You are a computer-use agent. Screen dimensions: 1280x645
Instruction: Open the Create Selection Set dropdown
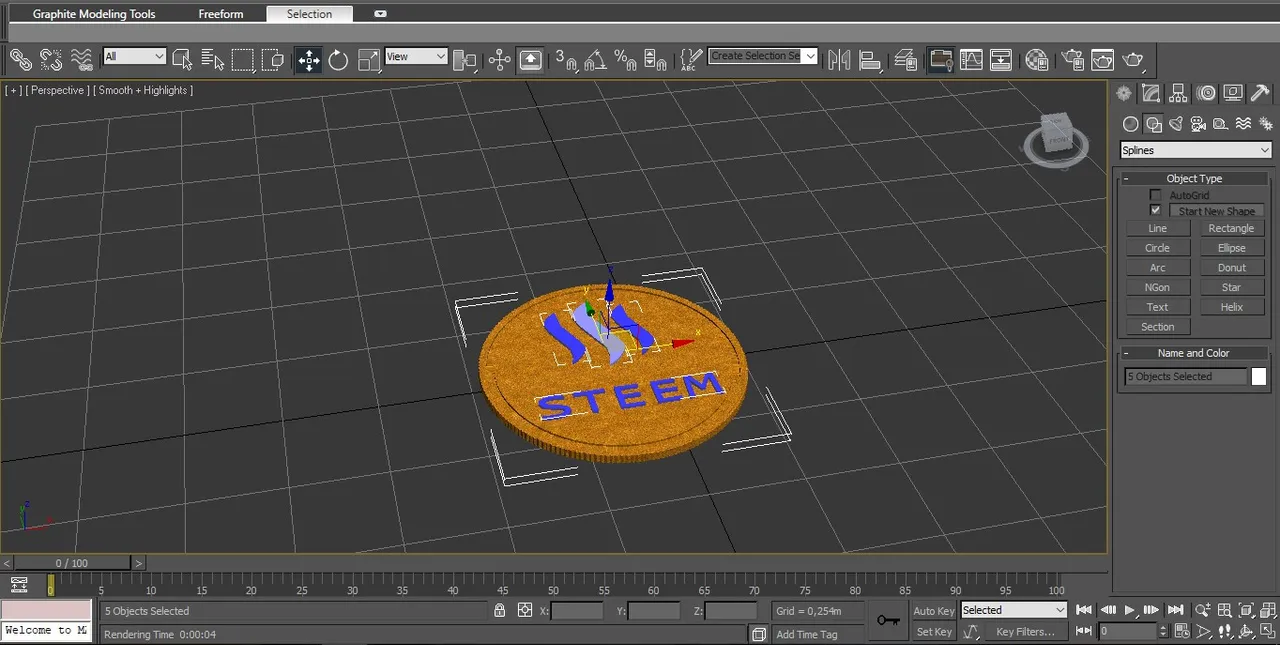pyautogui.click(x=763, y=56)
